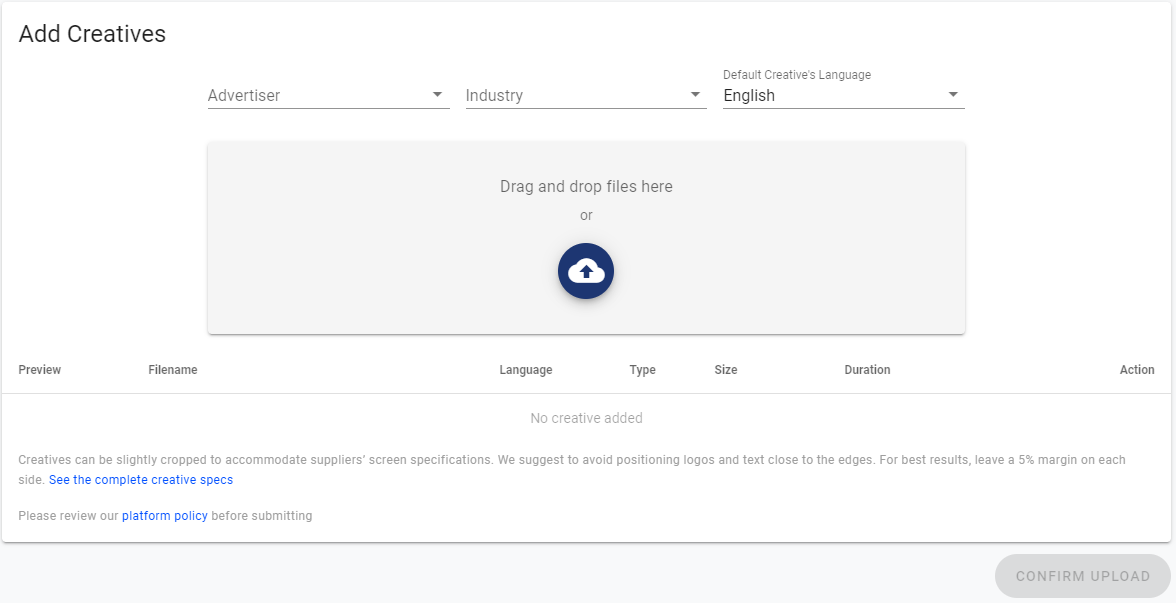Viewport: 1176px width, 603px height.
Task: Click the Industry dropdown arrow
Action: coord(695,94)
